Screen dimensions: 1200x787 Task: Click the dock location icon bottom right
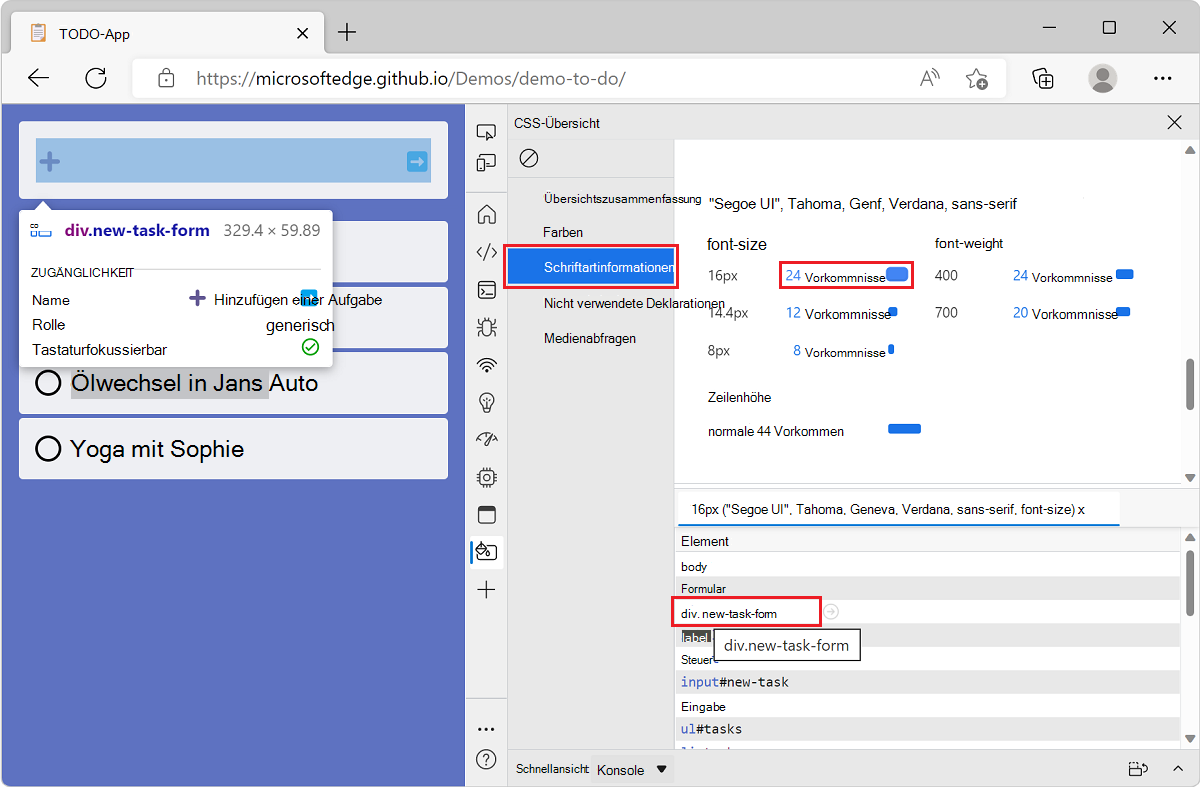coord(1138,769)
